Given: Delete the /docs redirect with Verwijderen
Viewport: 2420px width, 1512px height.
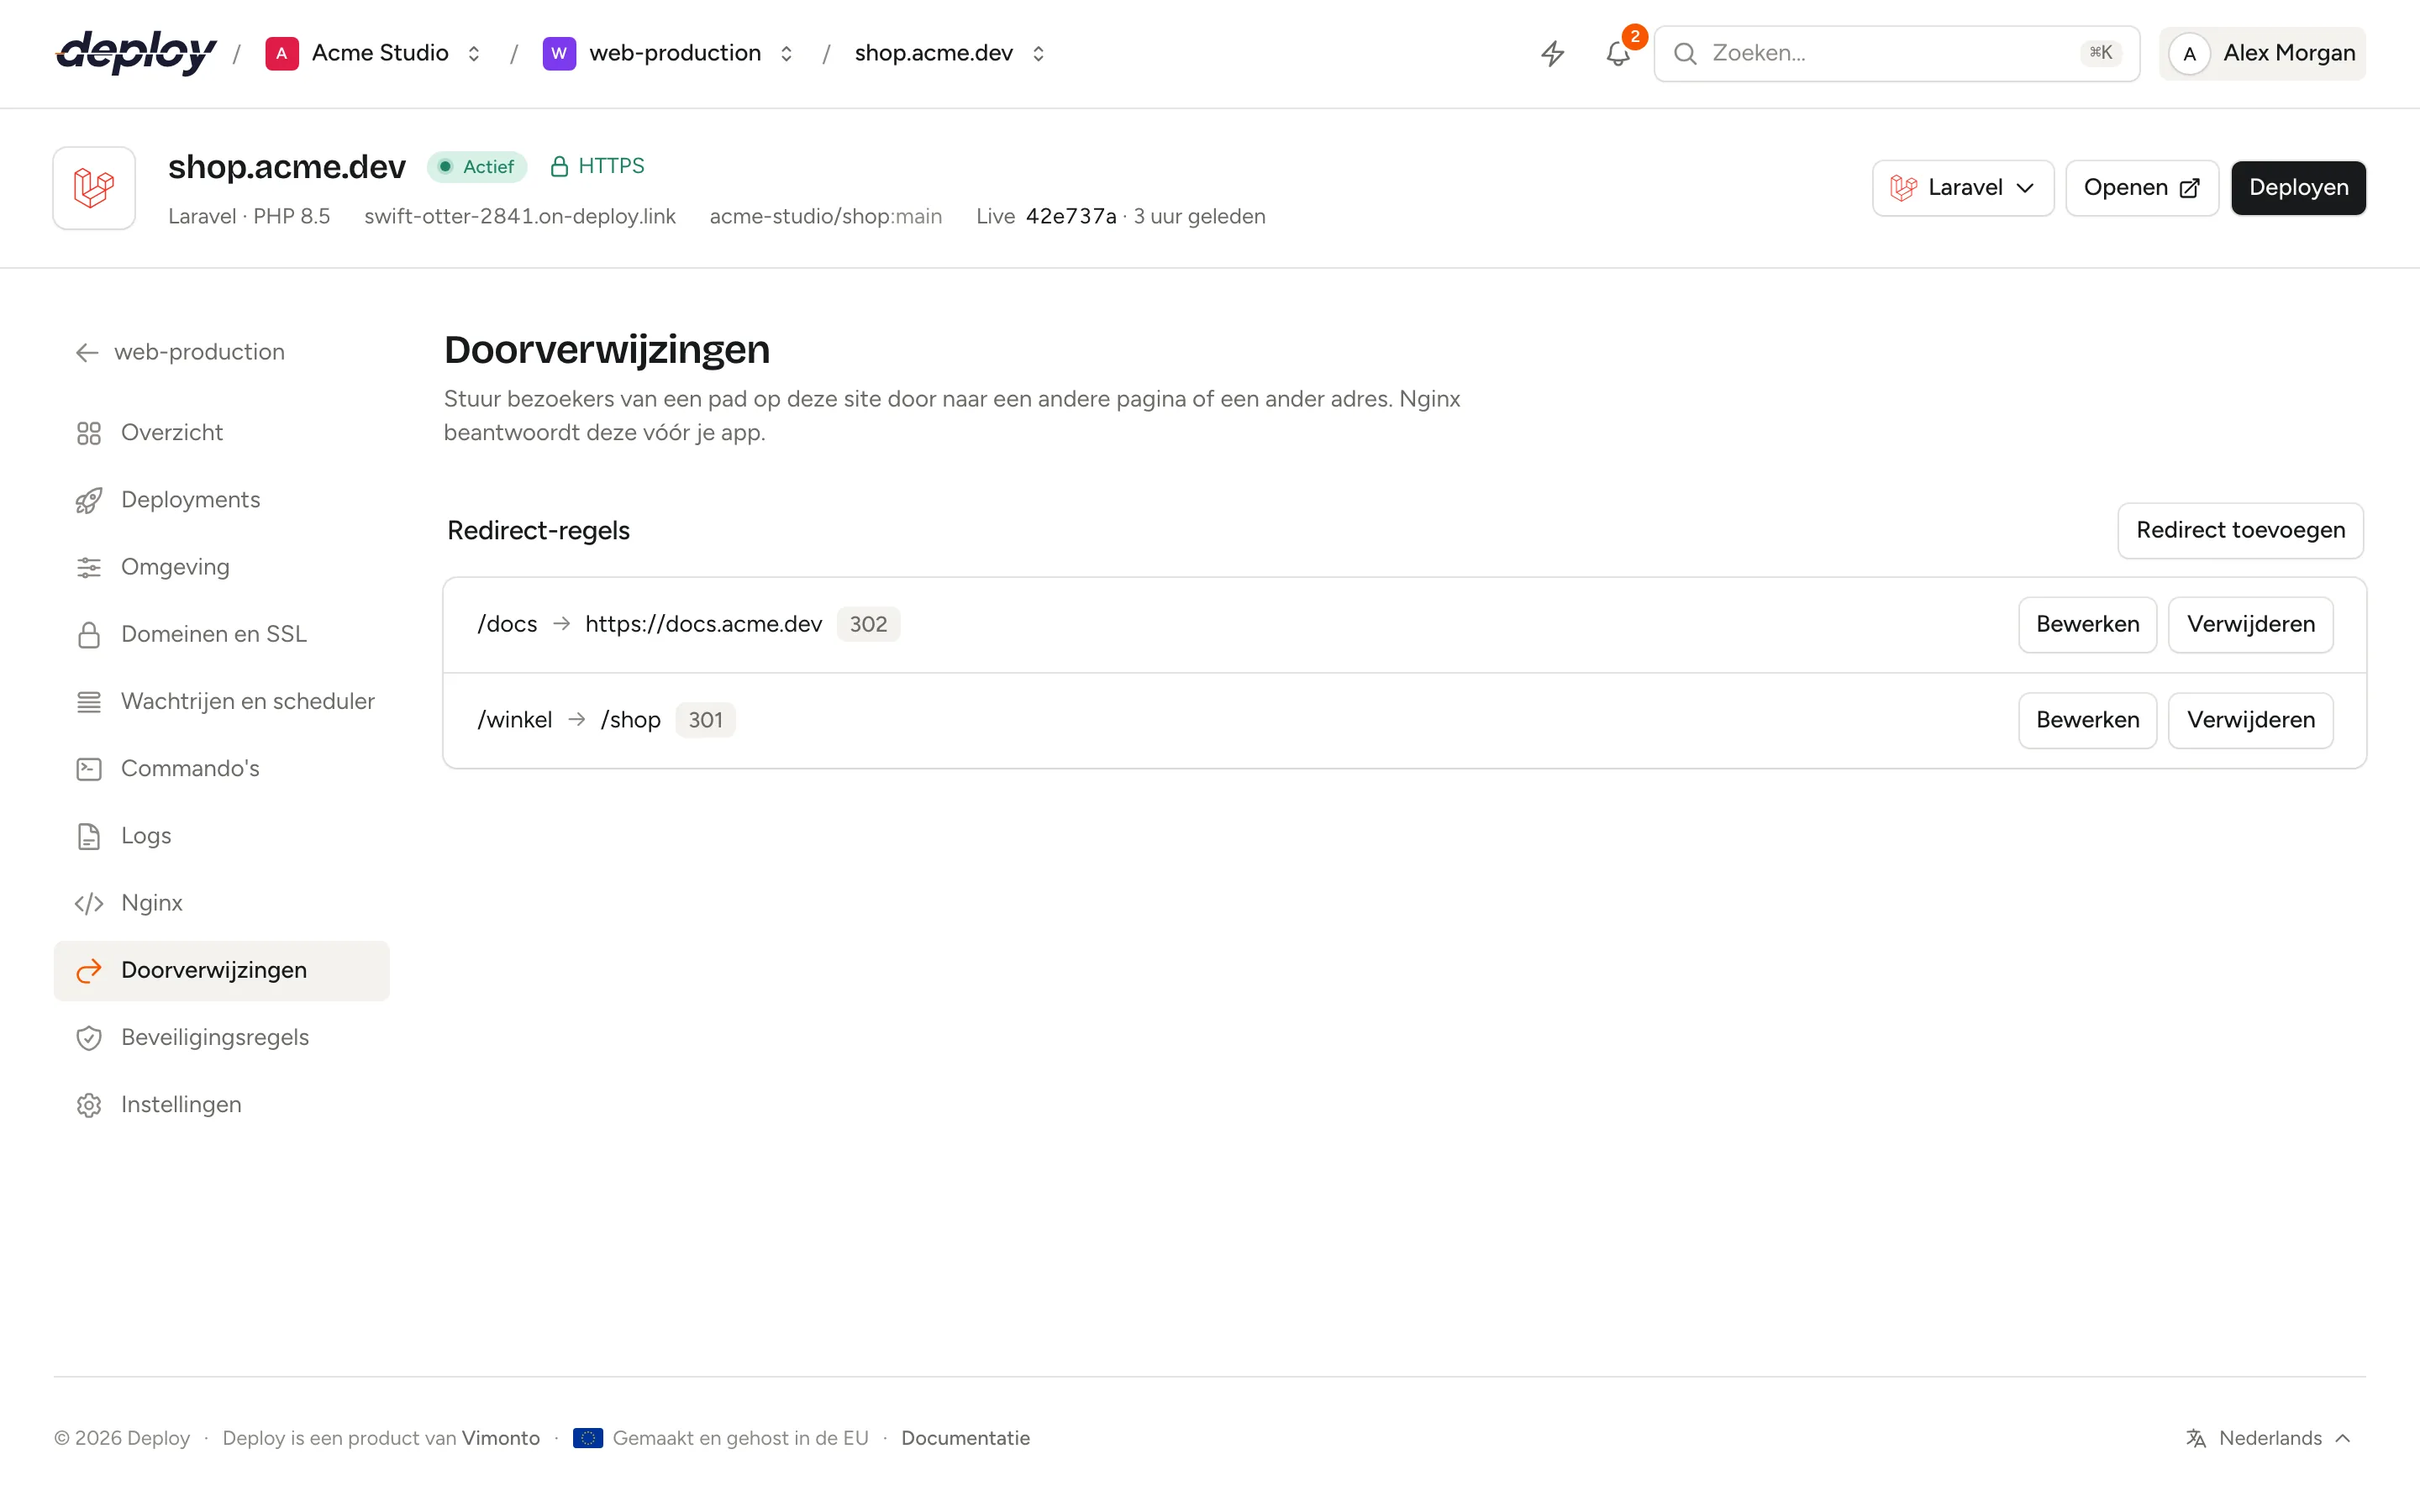Looking at the screenshot, I should pos(2250,625).
